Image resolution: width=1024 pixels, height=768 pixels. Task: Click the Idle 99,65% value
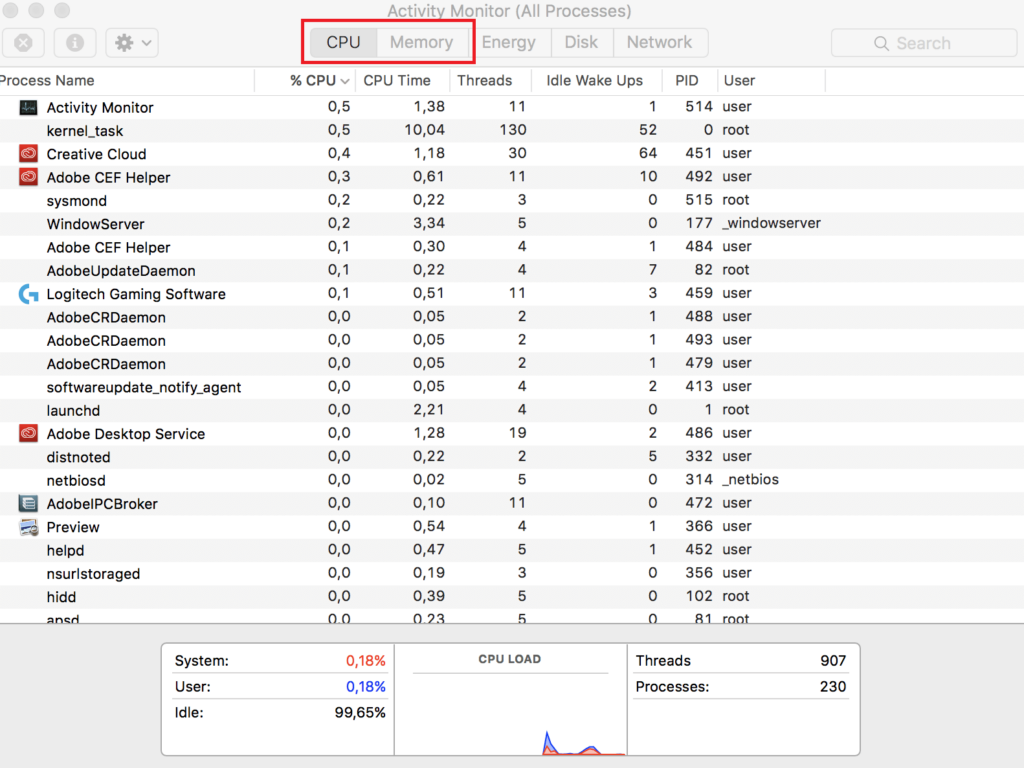[360, 712]
